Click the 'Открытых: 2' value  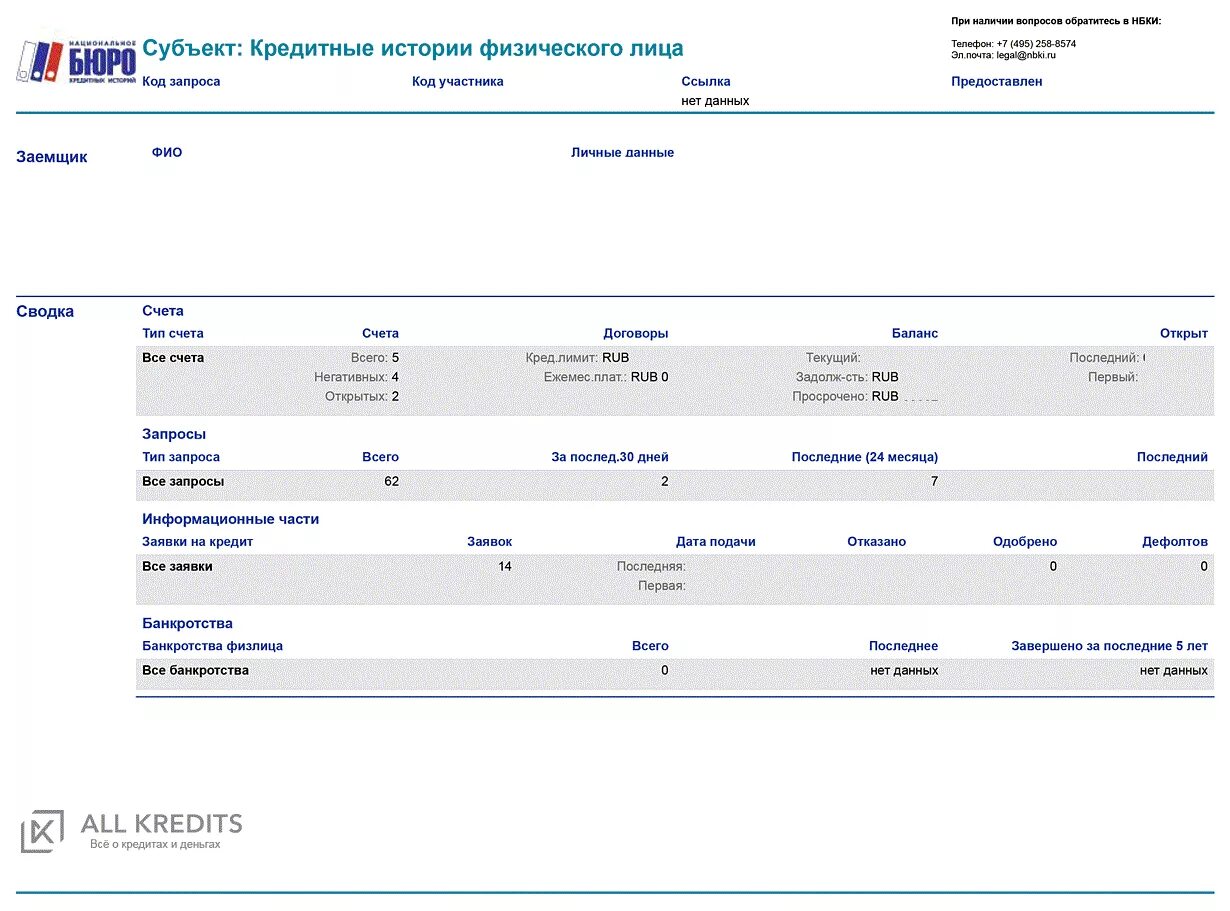(x=362, y=397)
